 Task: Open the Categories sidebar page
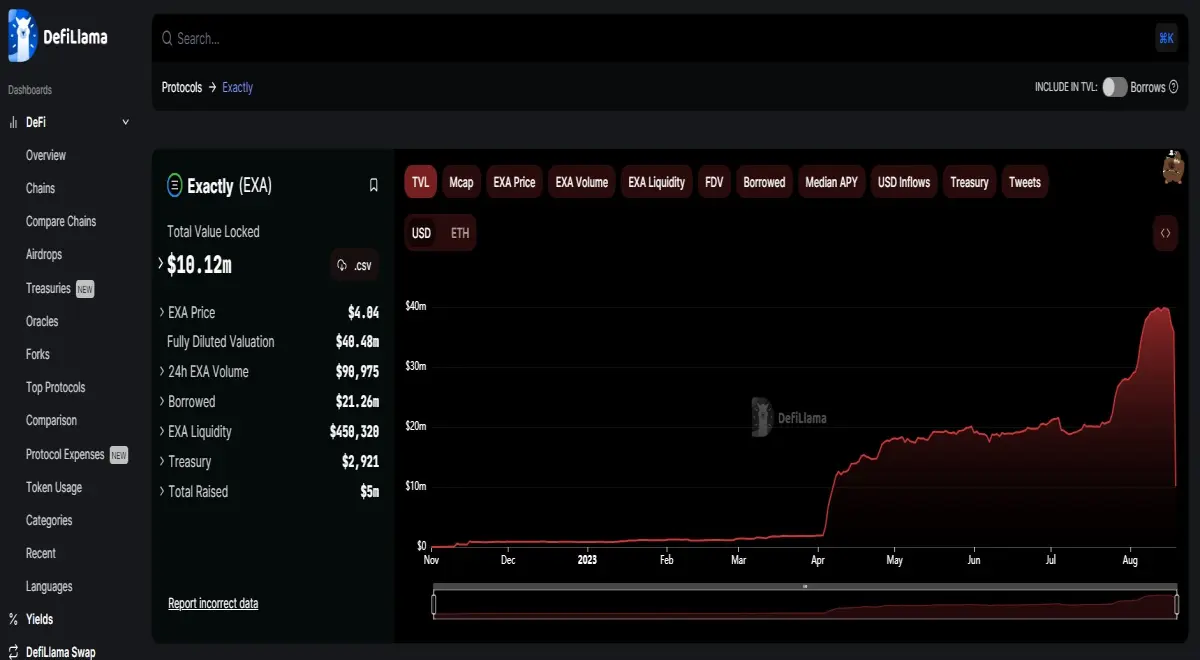pos(49,520)
